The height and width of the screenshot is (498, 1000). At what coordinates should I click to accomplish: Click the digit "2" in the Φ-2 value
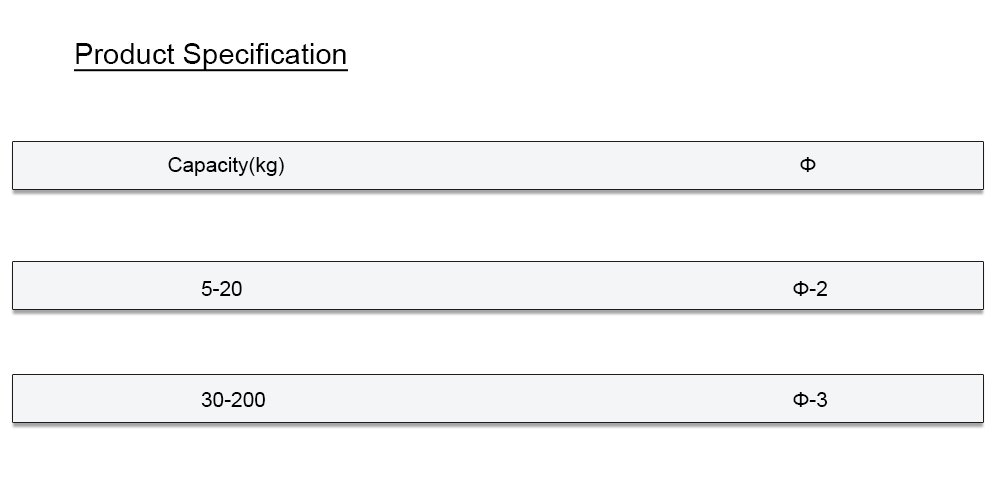click(x=822, y=290)
